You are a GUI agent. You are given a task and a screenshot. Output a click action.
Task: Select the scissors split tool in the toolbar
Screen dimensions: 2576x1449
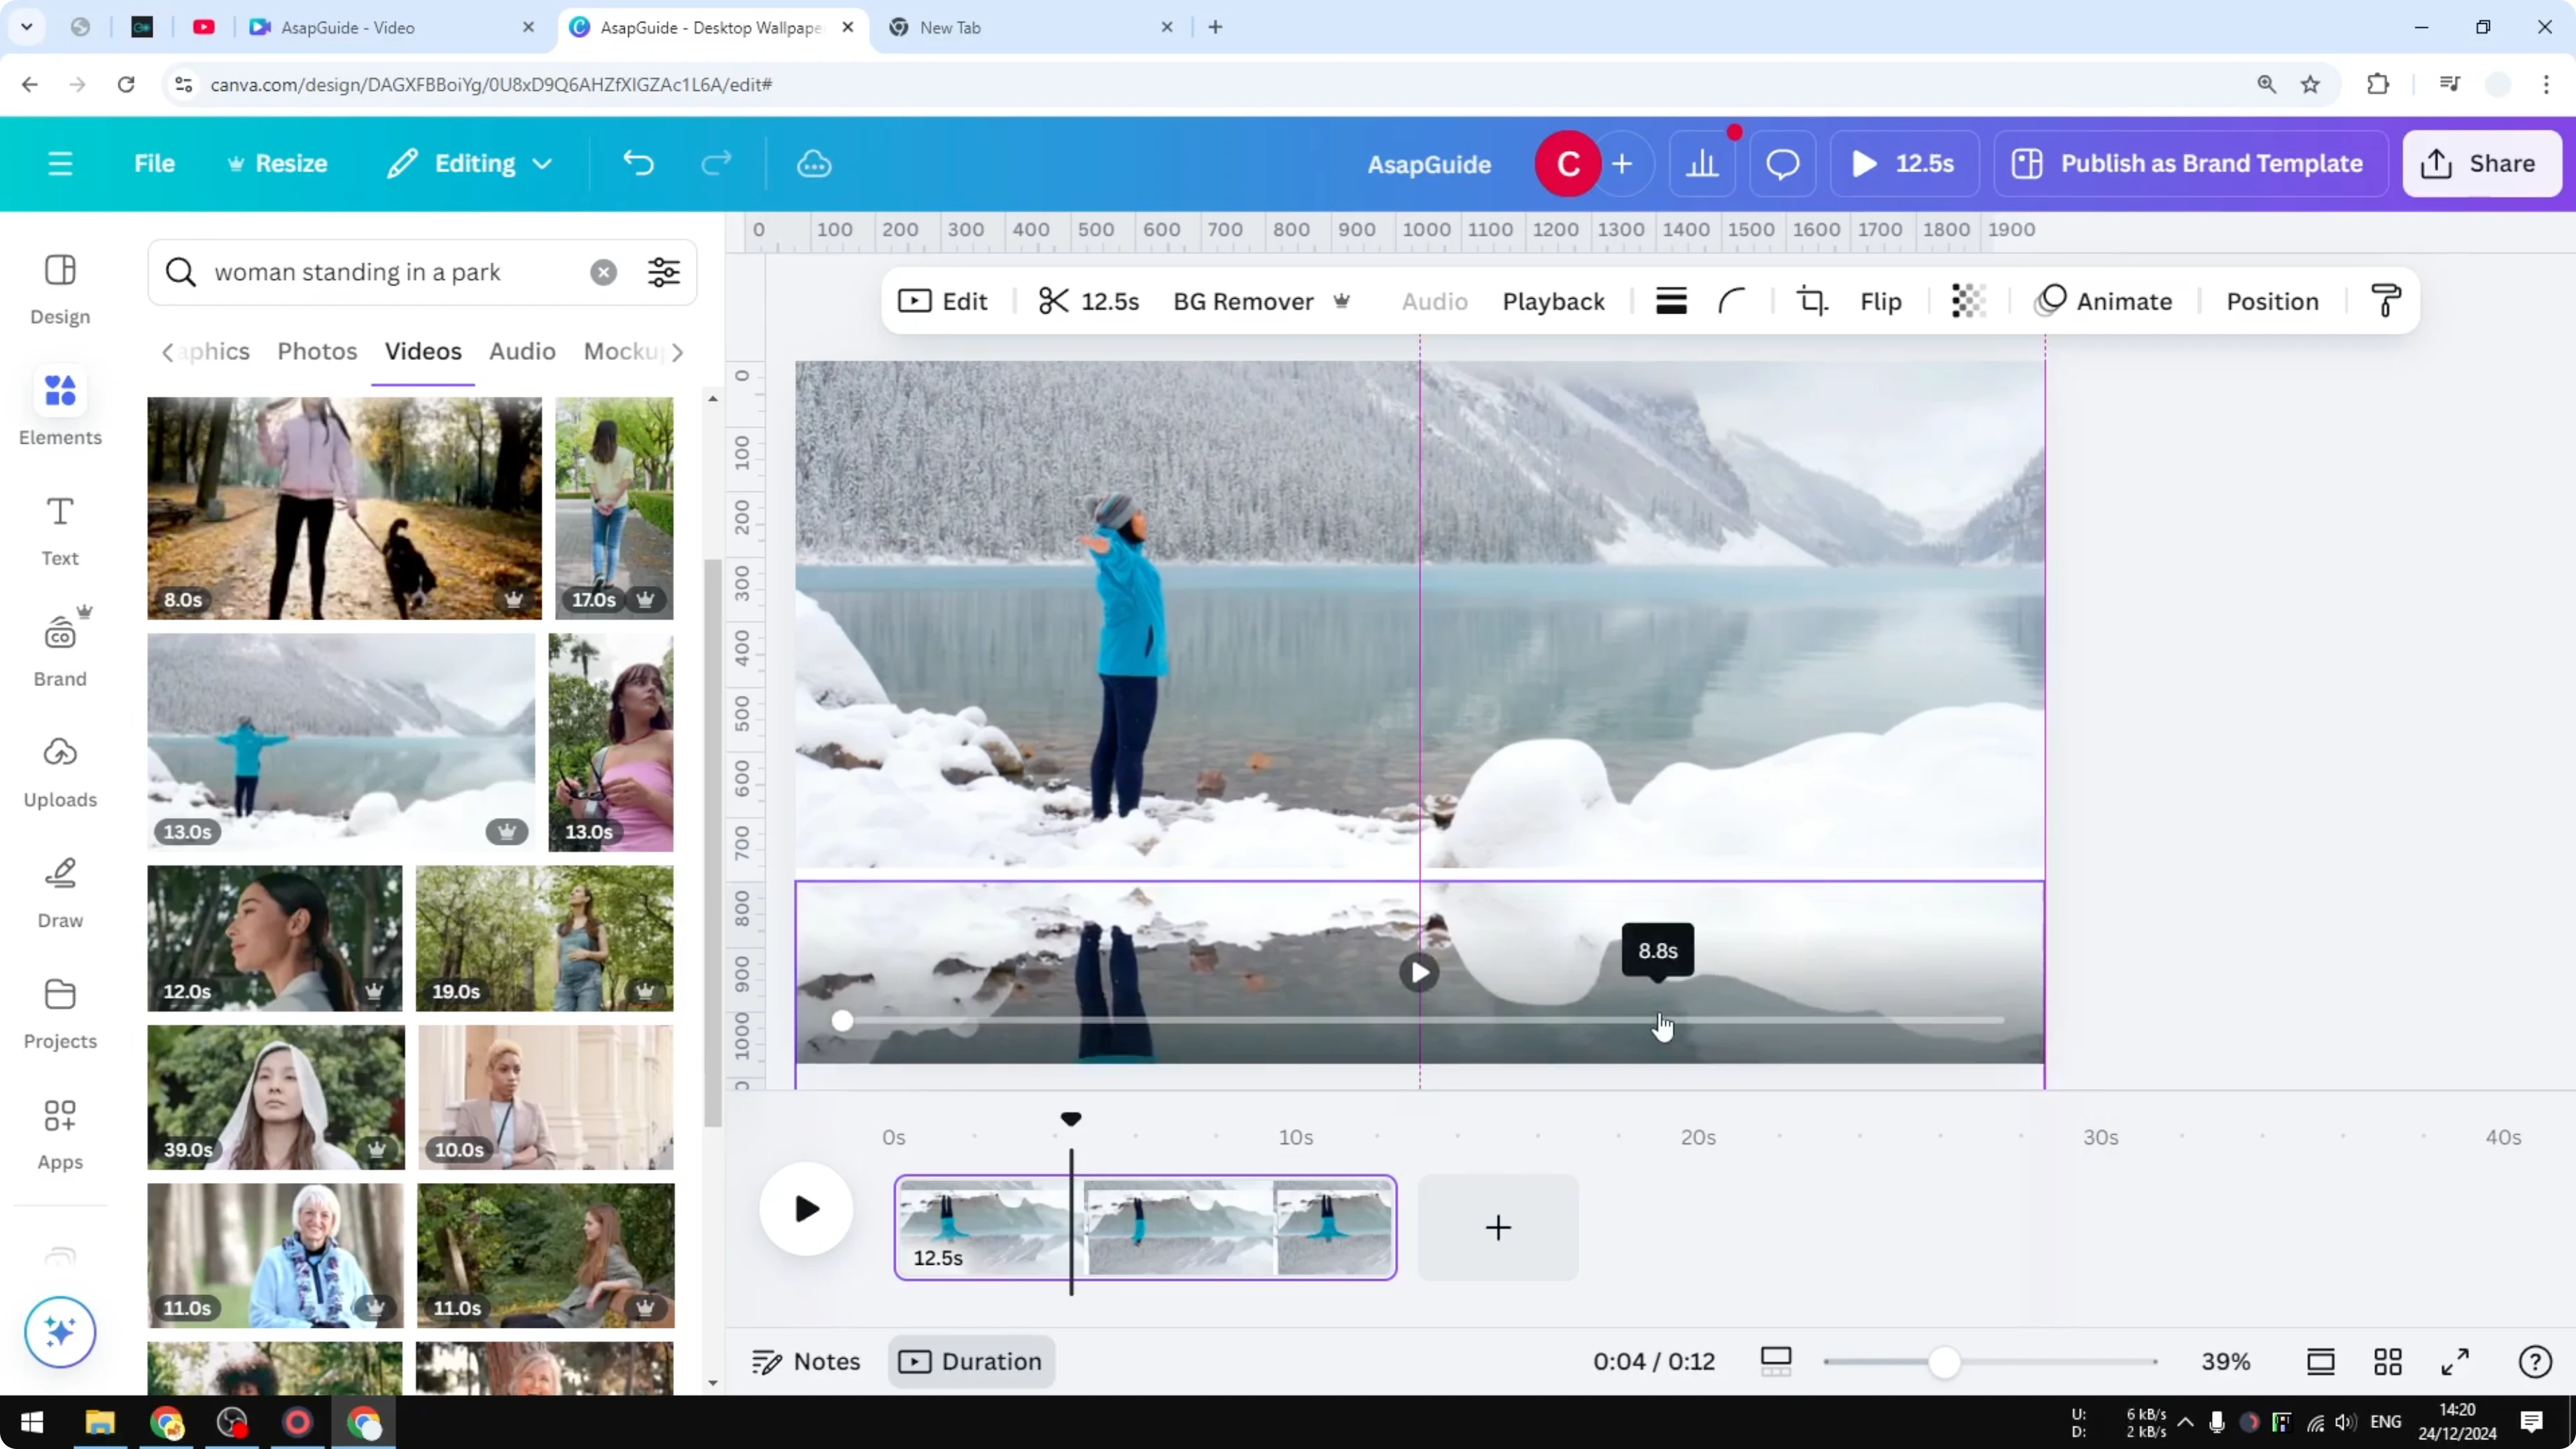pyautogui.click(x=1053, y=301)
